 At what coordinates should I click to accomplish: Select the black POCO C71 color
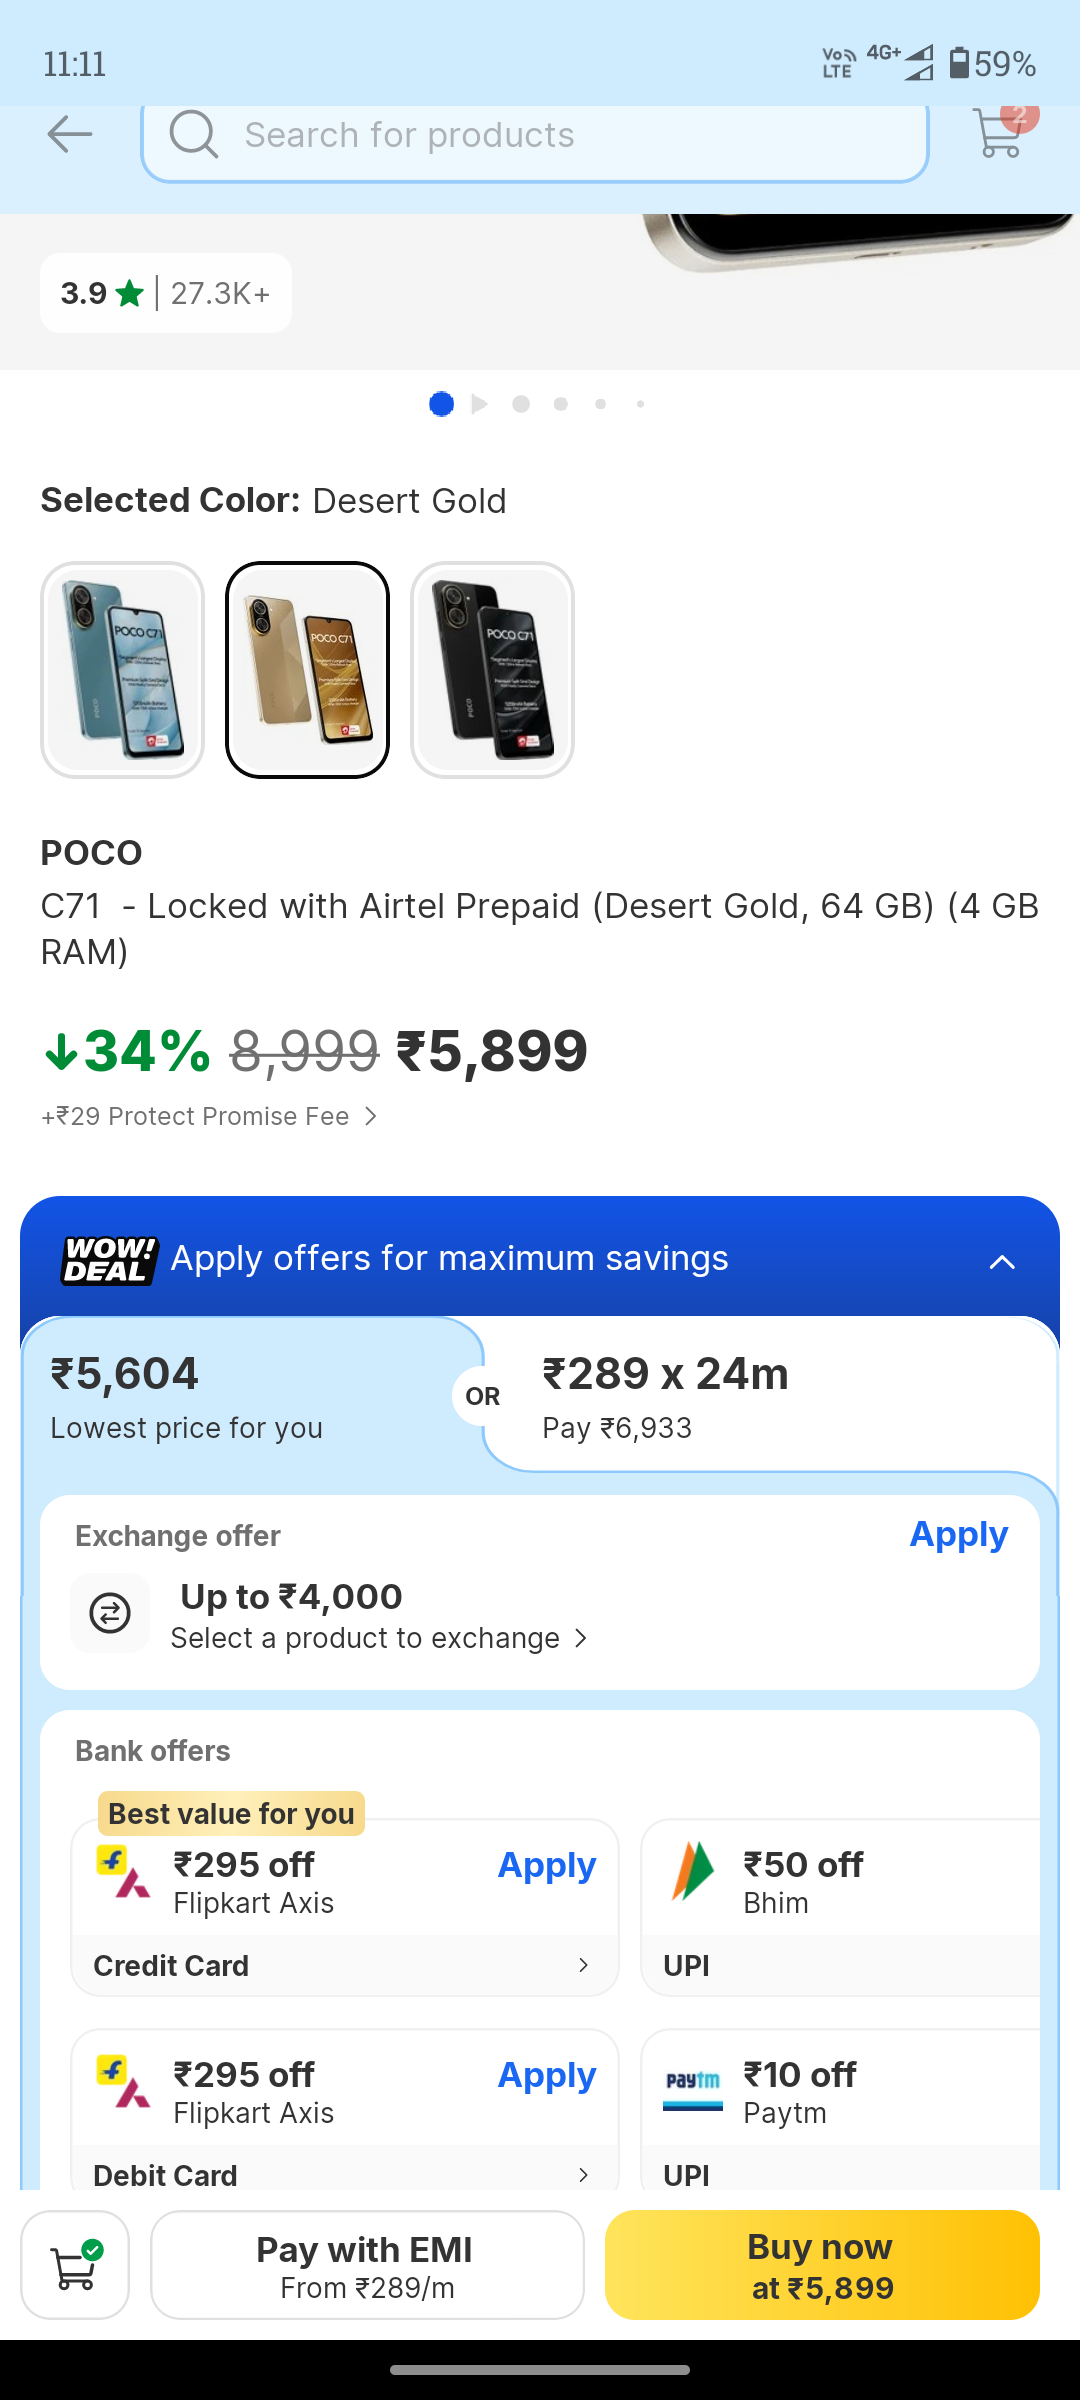(492, 670)
